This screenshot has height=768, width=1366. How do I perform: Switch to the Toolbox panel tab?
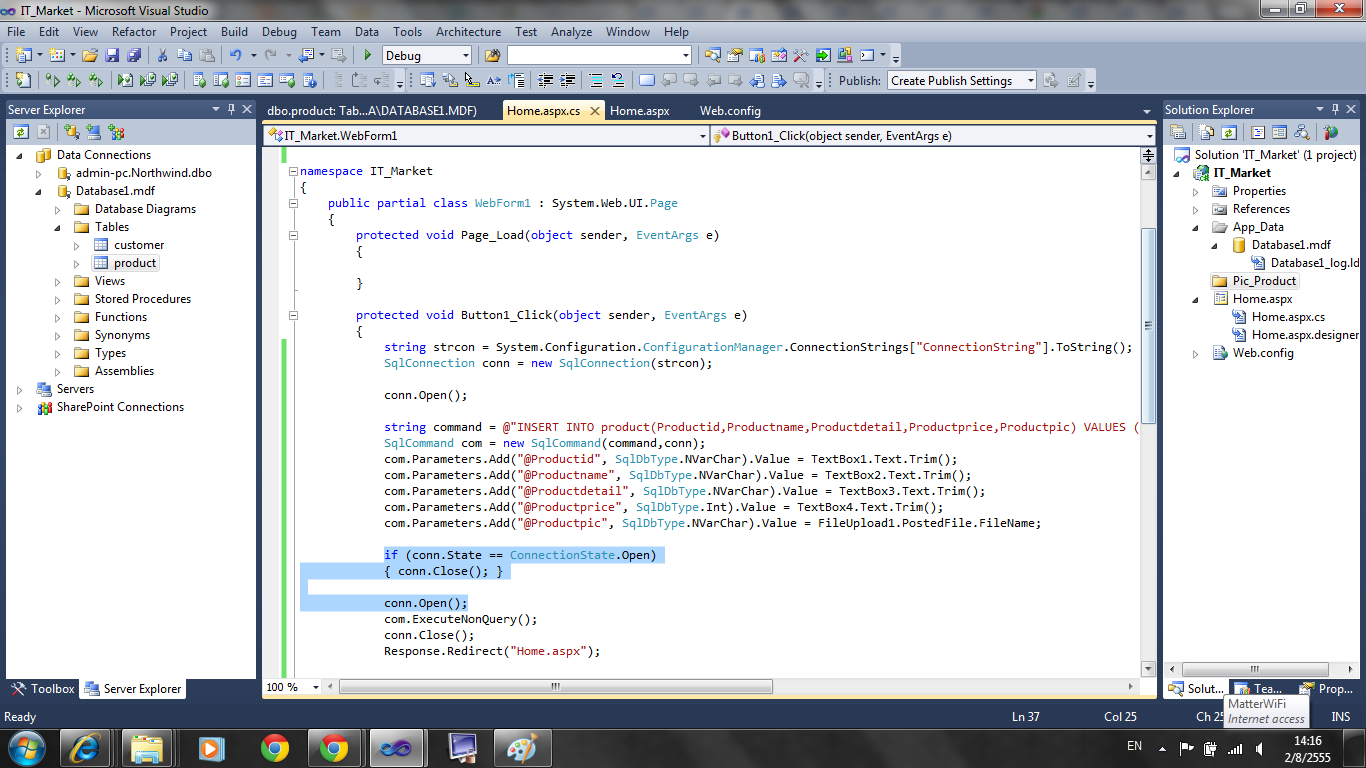point(43,689)
